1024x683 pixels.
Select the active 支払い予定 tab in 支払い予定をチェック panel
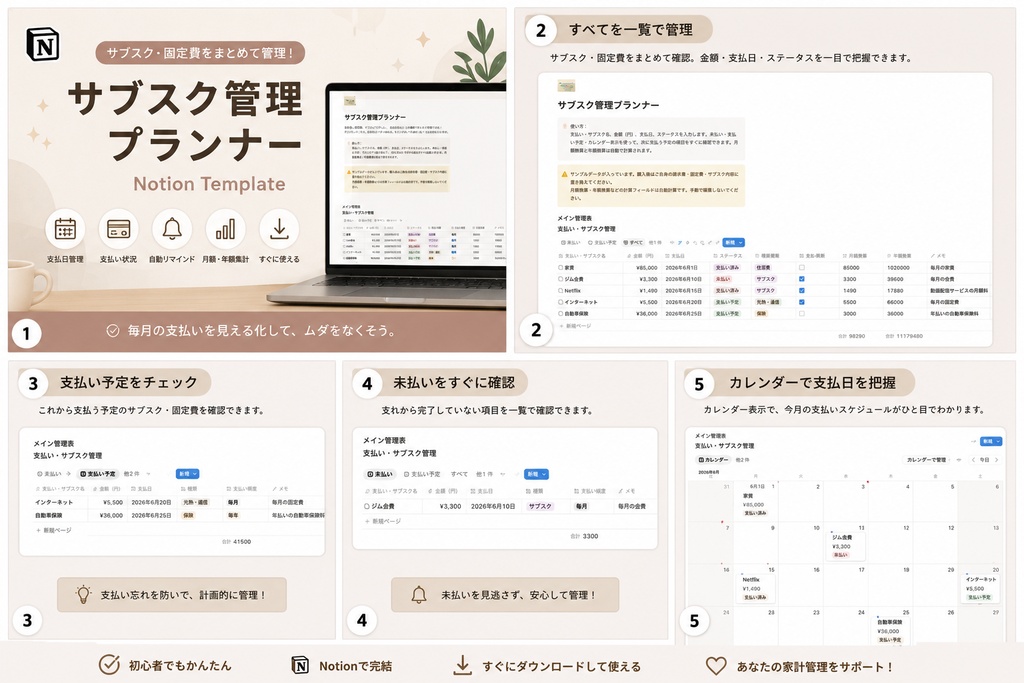pos(97,474)
